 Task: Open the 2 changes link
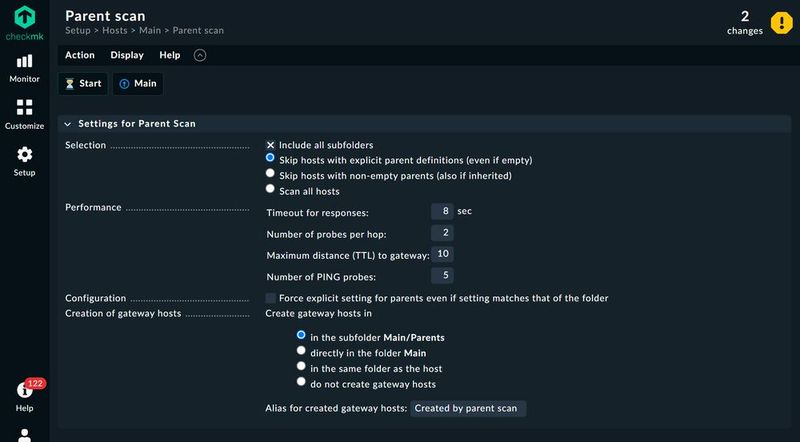point(745,22)
